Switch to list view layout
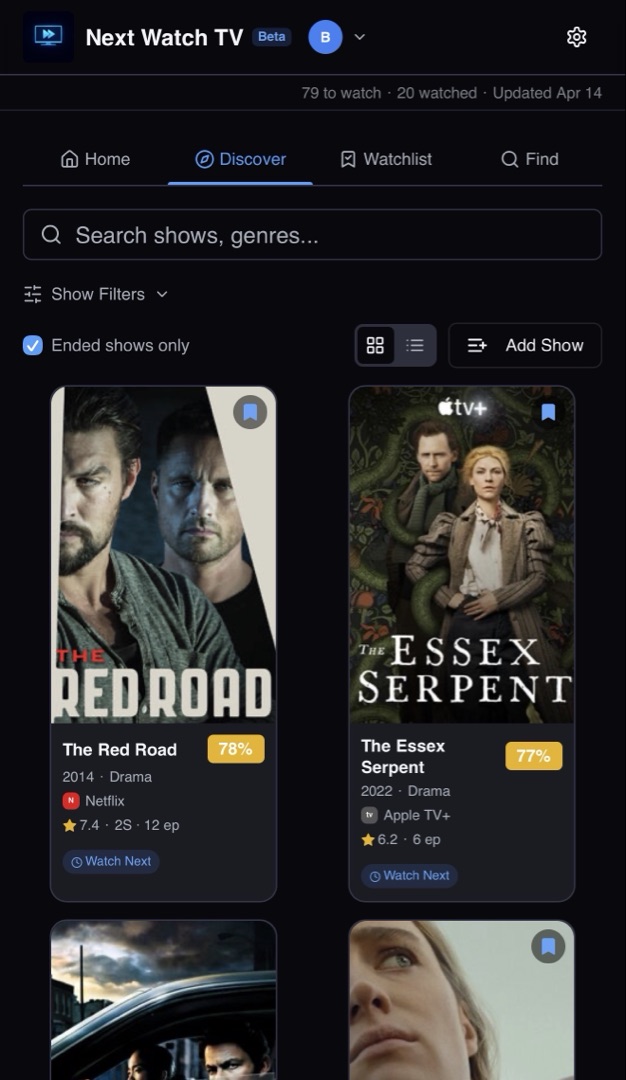This screenshot has height=1080, width=626. pos(415,345)
